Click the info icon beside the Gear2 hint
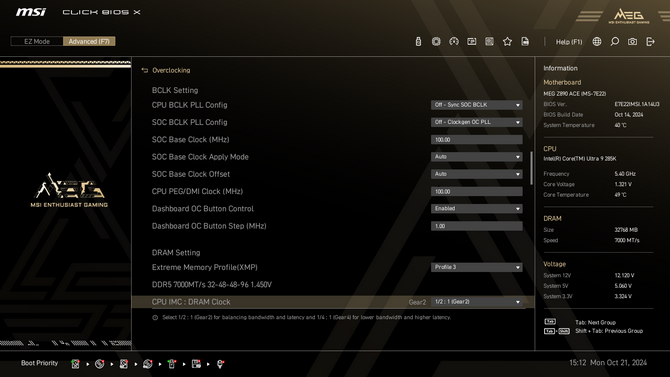670x377 pixels. (x=155, y=318)
